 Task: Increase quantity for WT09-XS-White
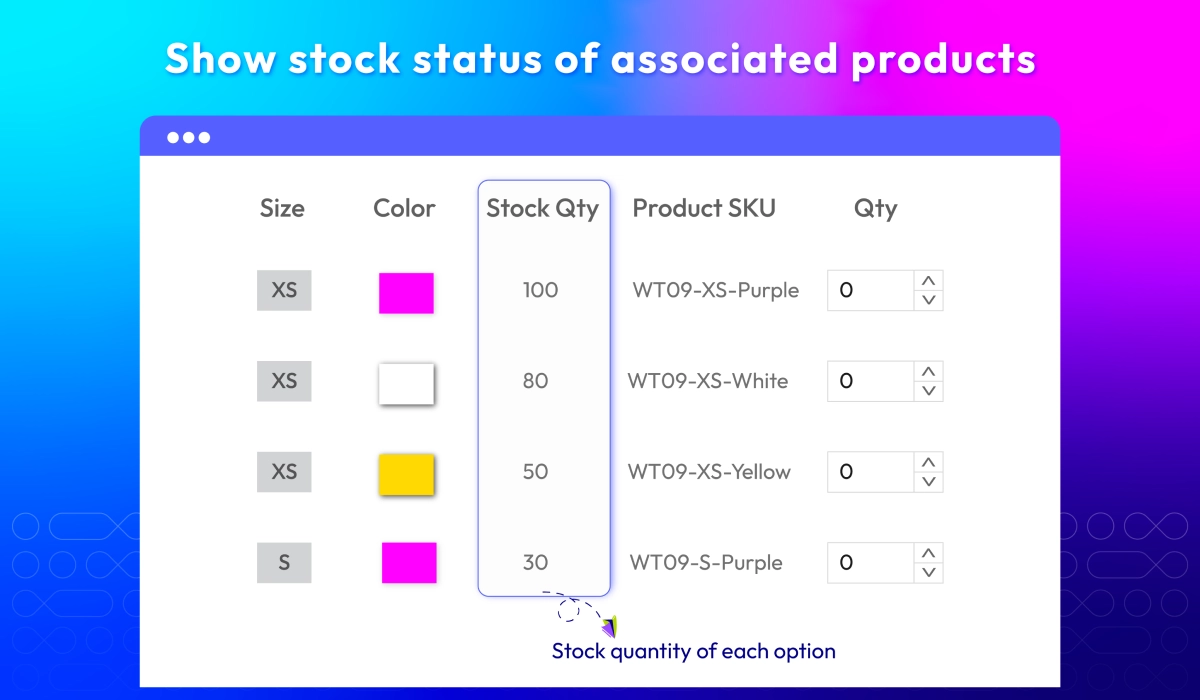click(x=929, y=372)
